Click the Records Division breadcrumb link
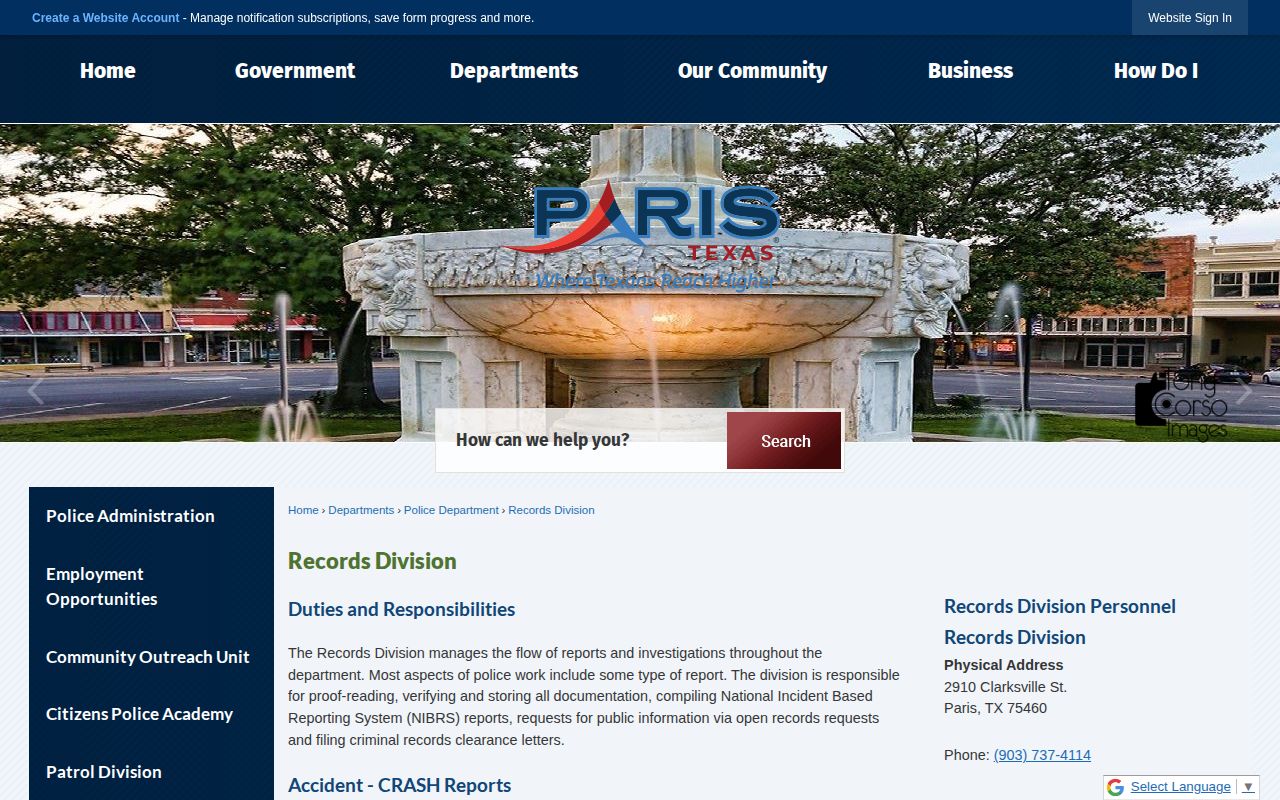 coord(551,510)
